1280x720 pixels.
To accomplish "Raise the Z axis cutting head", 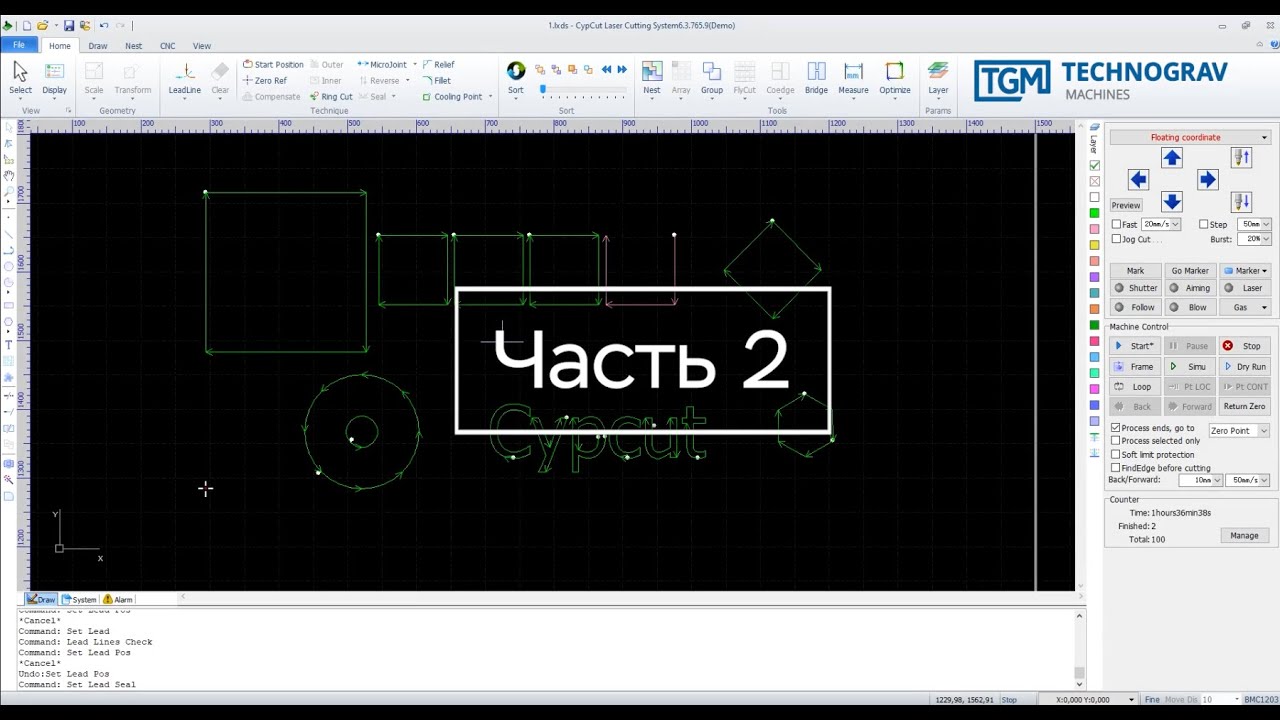I will pyautogui.click(x=1241, y=158).
